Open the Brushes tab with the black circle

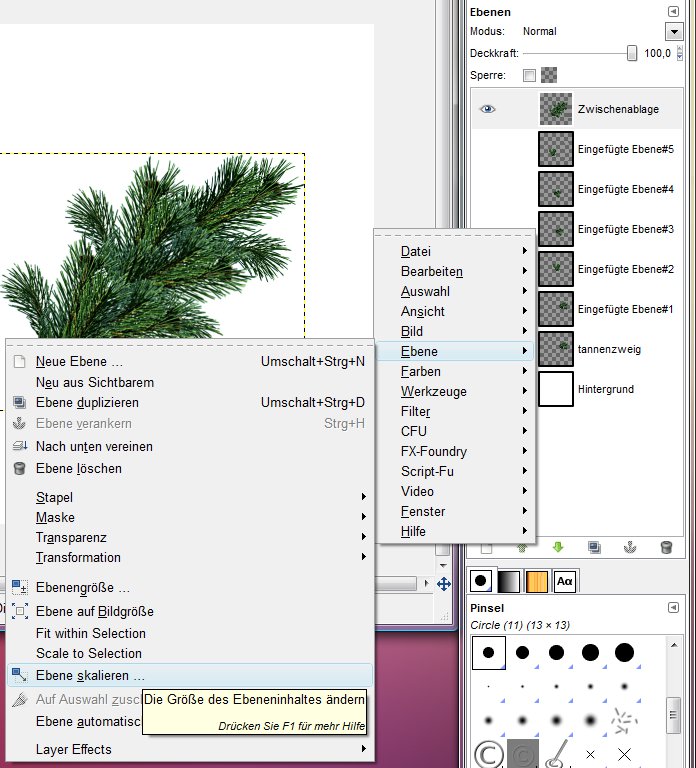[480, 581]
